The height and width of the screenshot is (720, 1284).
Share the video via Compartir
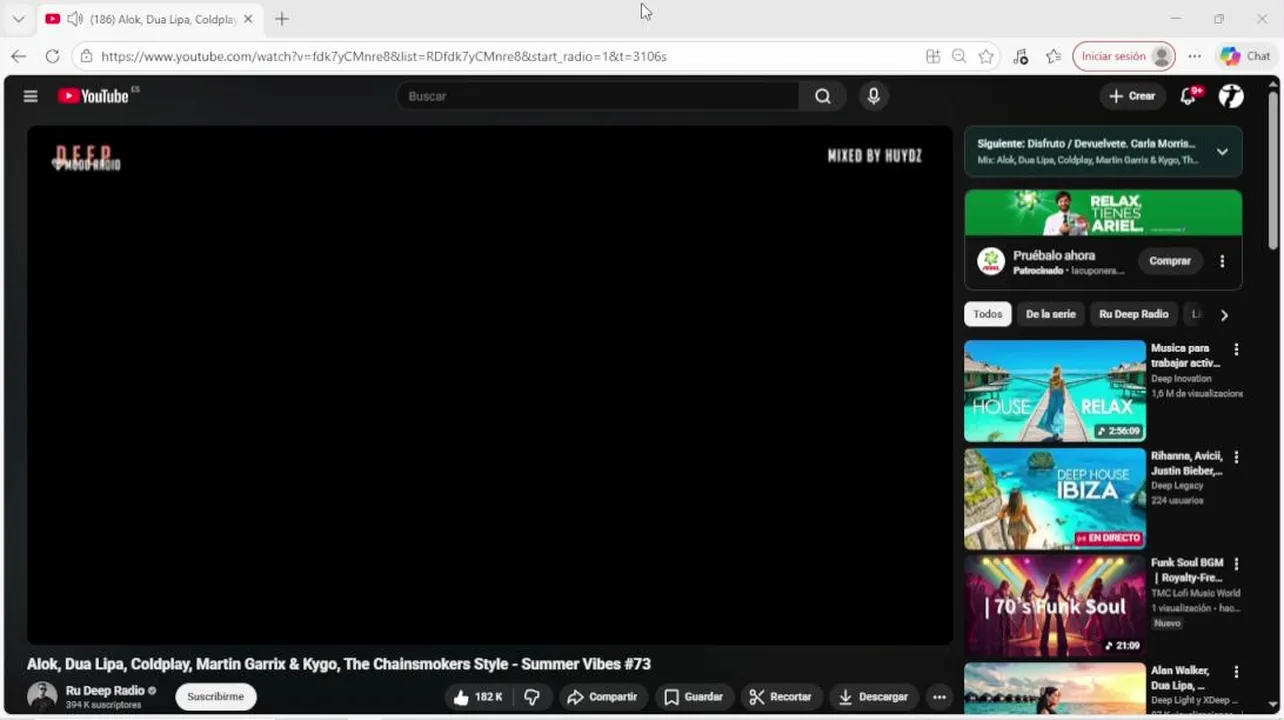[x=602, y=697]
